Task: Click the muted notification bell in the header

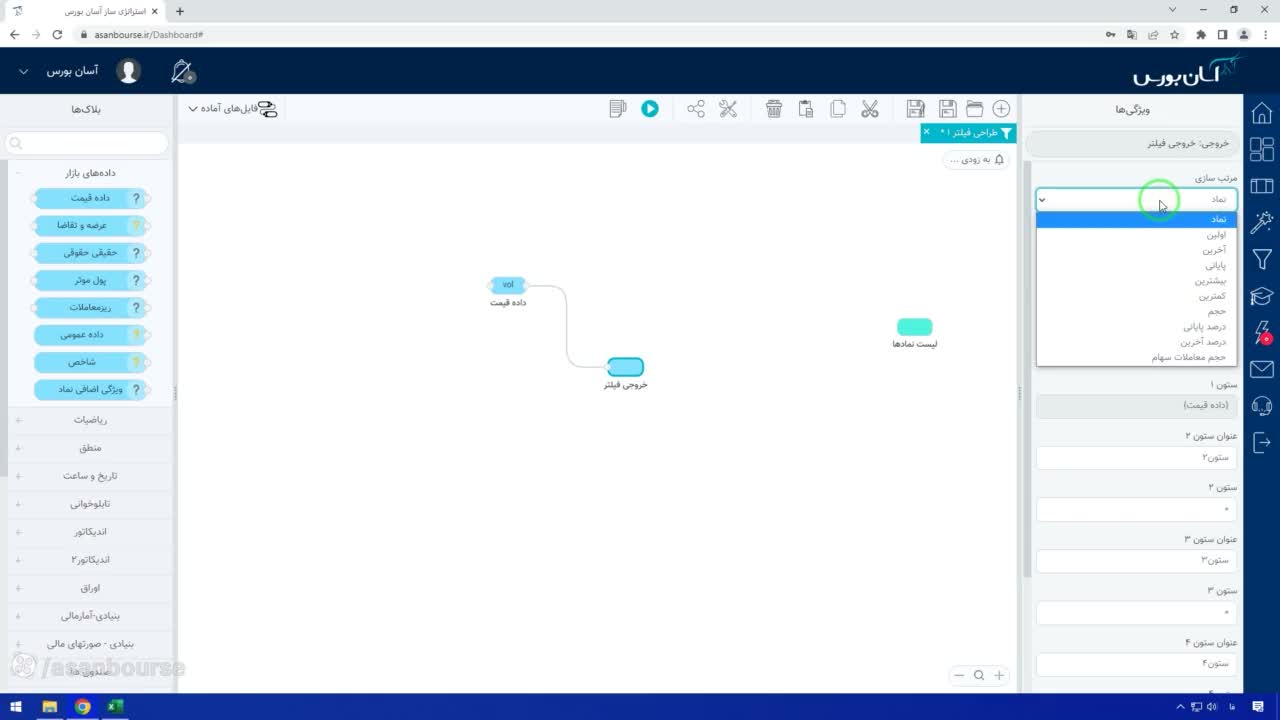Action: [182, 71]
